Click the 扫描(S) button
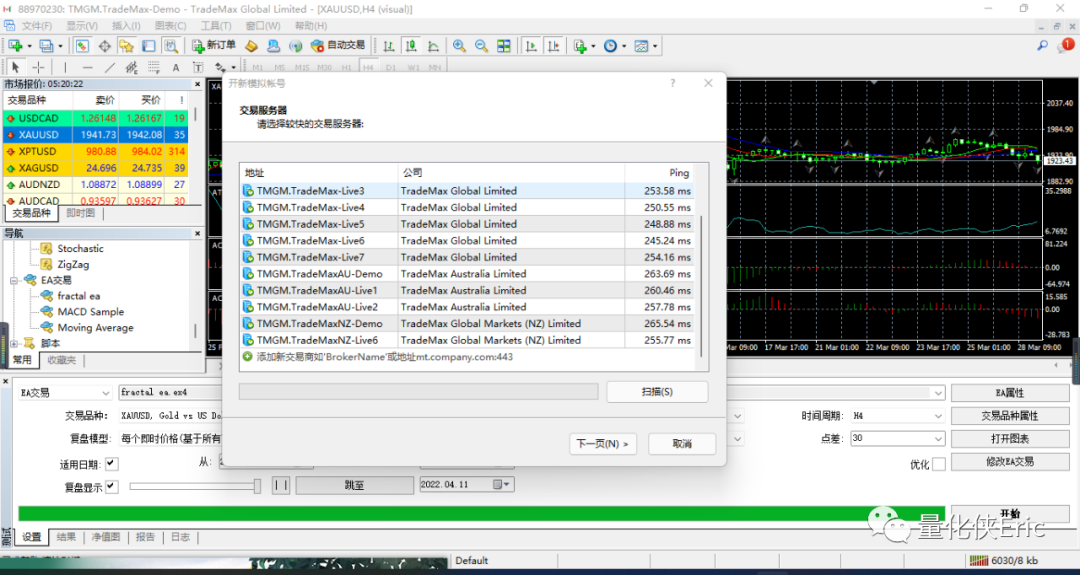Image resolution: width=1080 pixels, height=575 pixels. [x=657, y=392]
